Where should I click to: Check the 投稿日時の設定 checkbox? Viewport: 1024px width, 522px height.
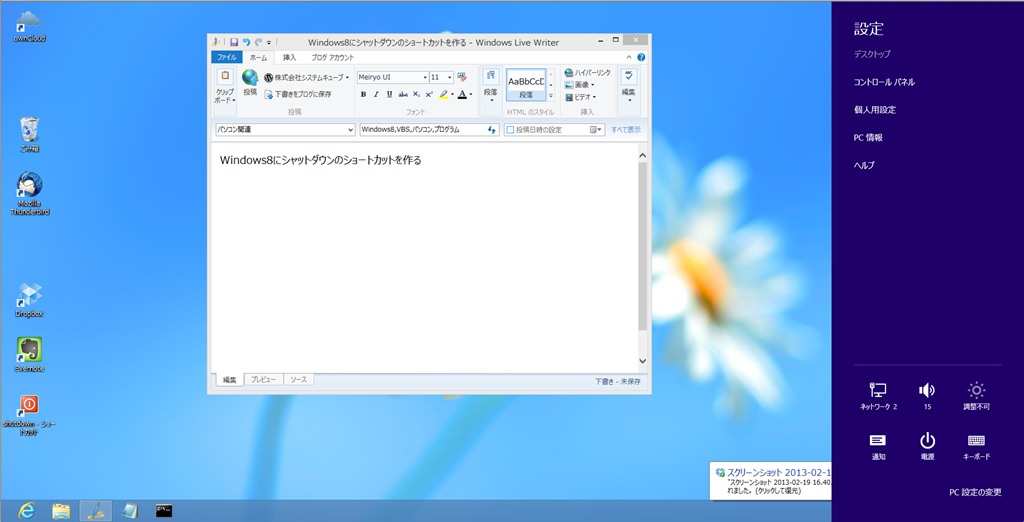[511, 130]
